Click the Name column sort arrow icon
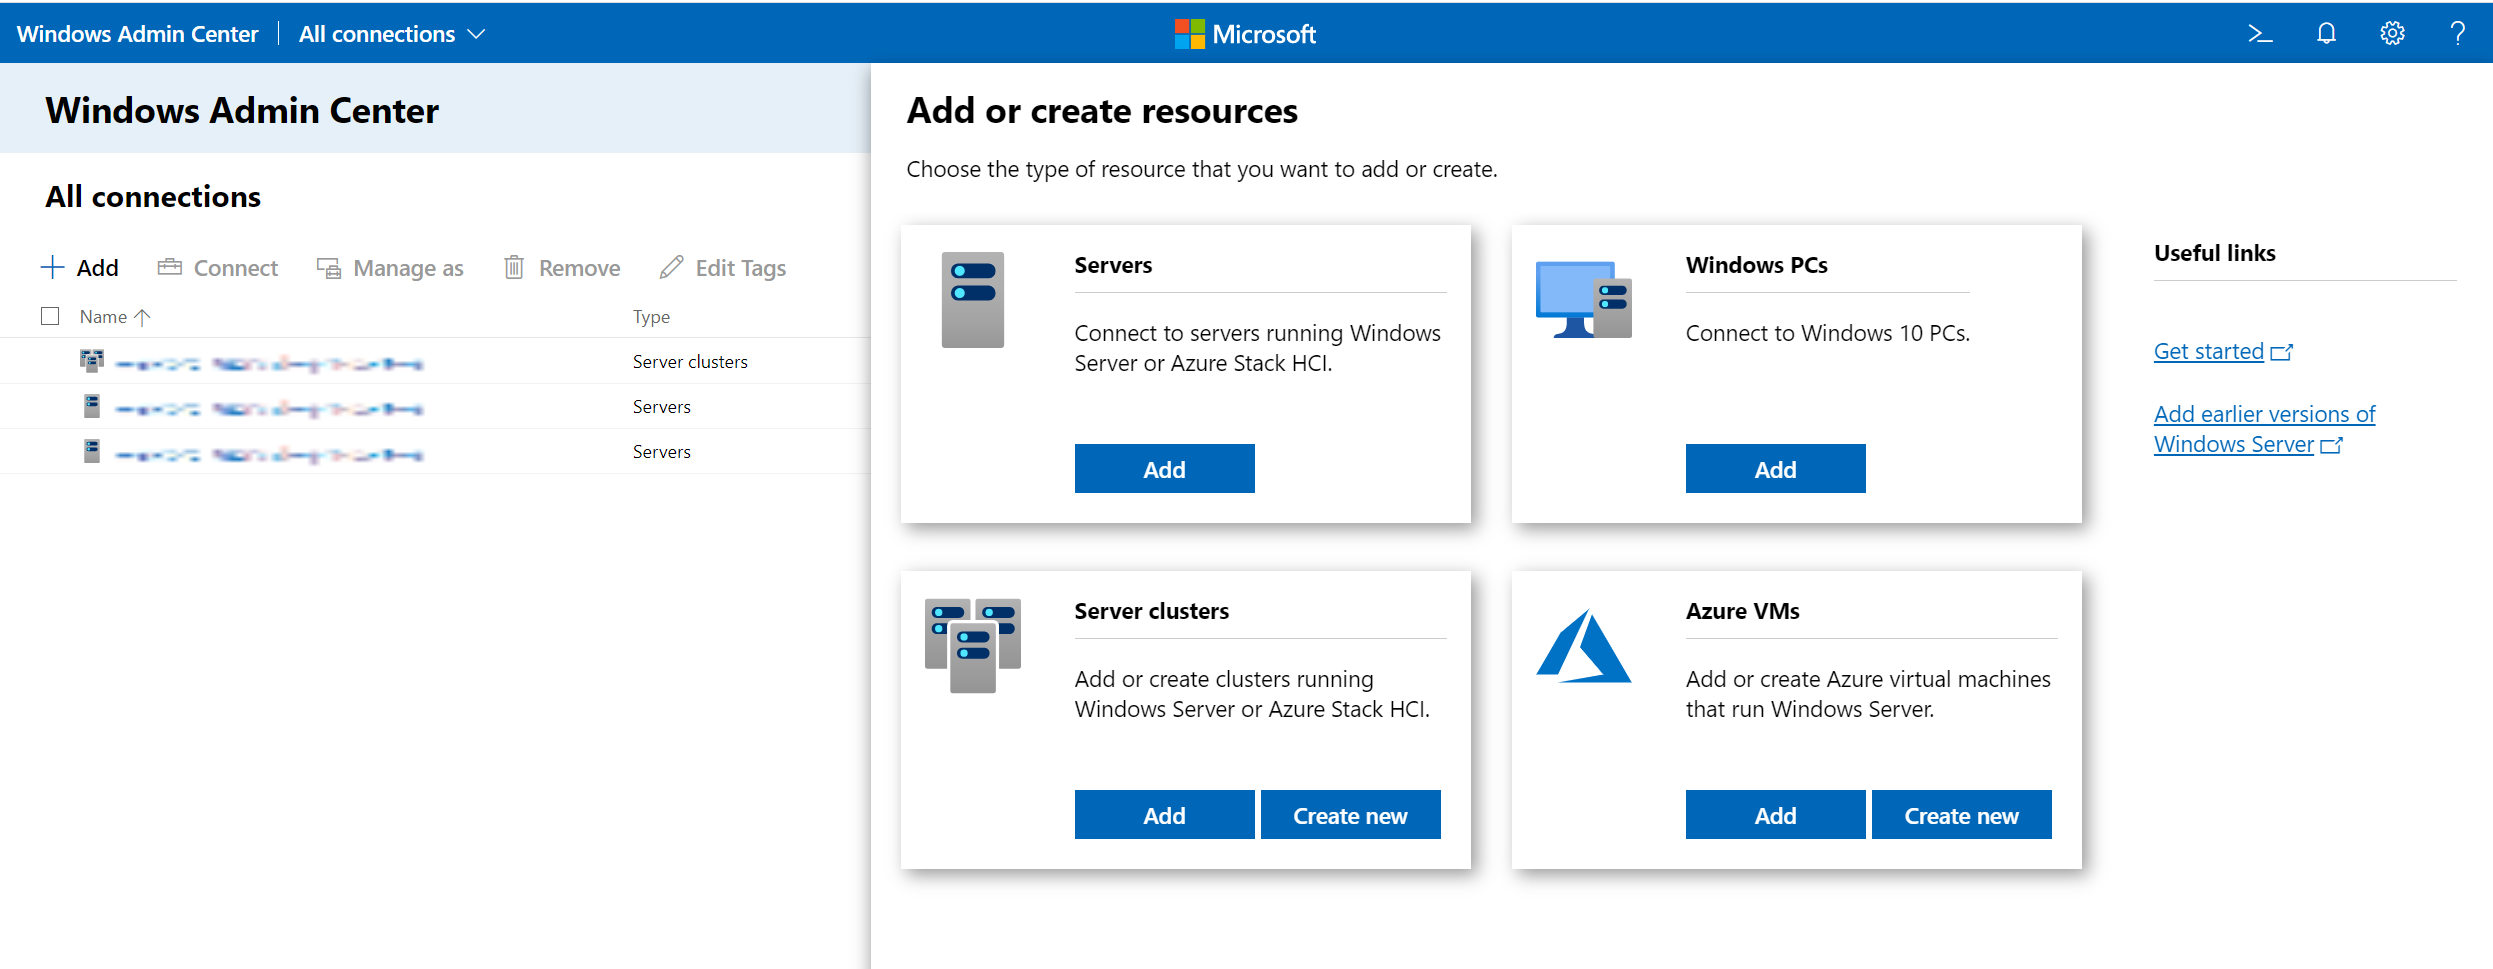The width and height of the screenshot is (2493, 969). (x=142, y=317)
